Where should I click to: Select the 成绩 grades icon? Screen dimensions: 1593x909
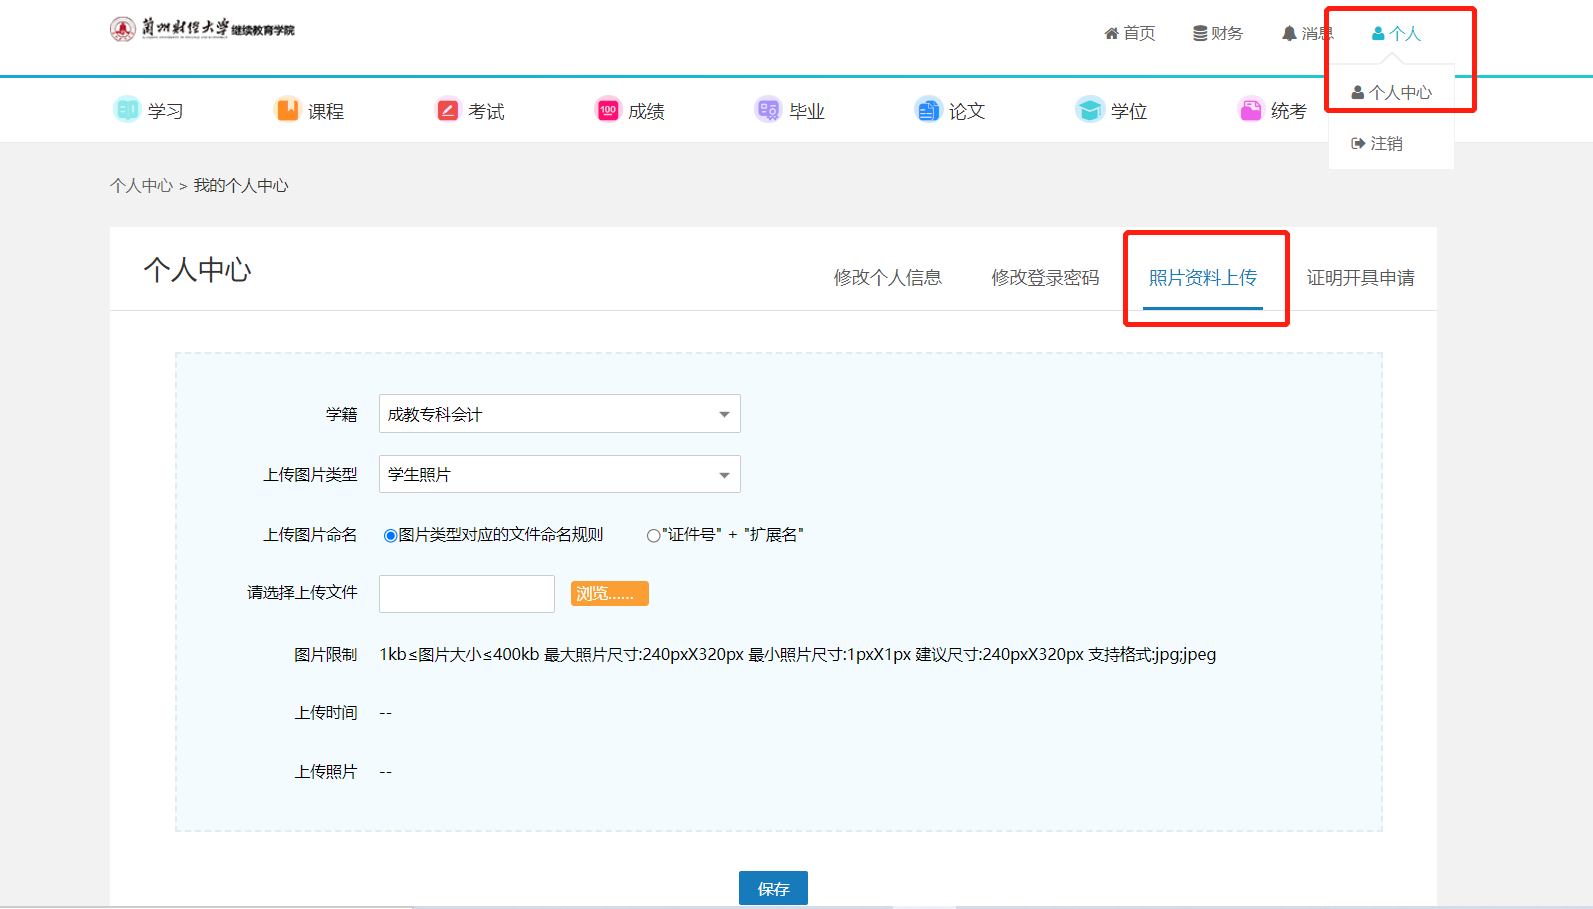608,109
